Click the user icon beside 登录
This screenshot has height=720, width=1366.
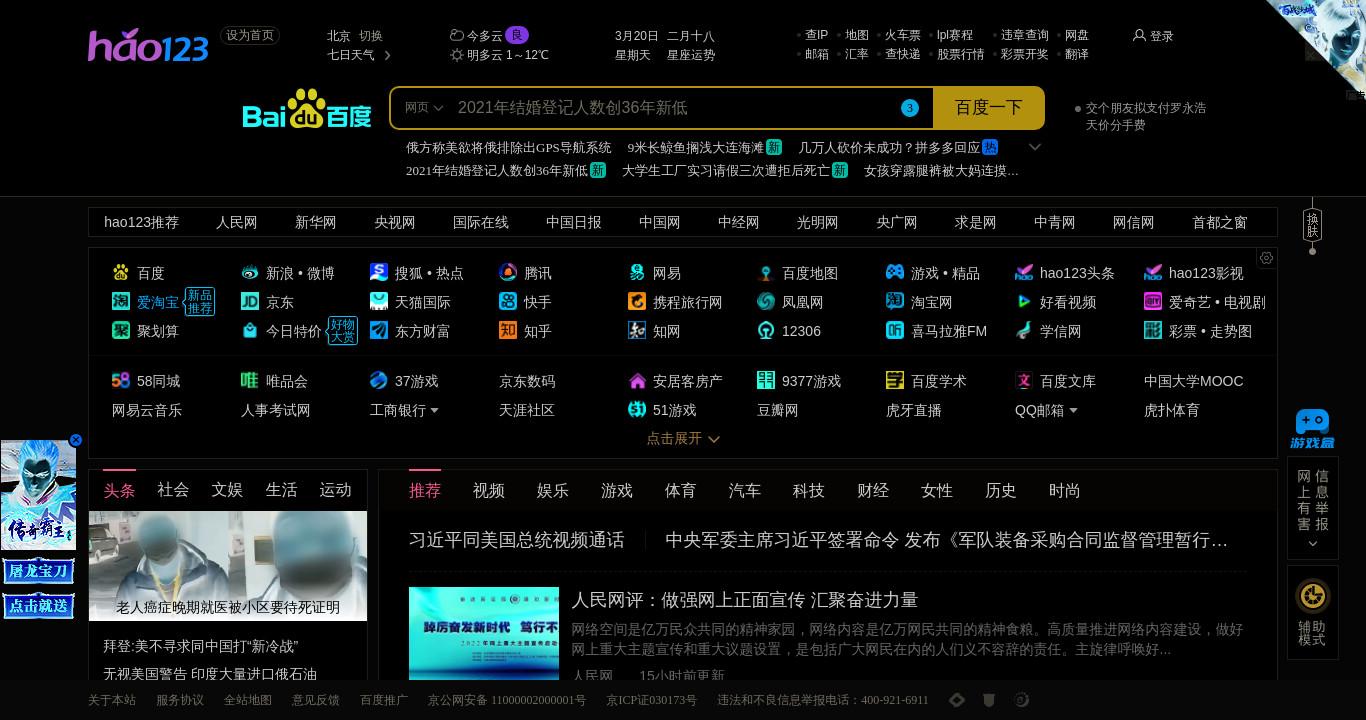click(1139, 35)
